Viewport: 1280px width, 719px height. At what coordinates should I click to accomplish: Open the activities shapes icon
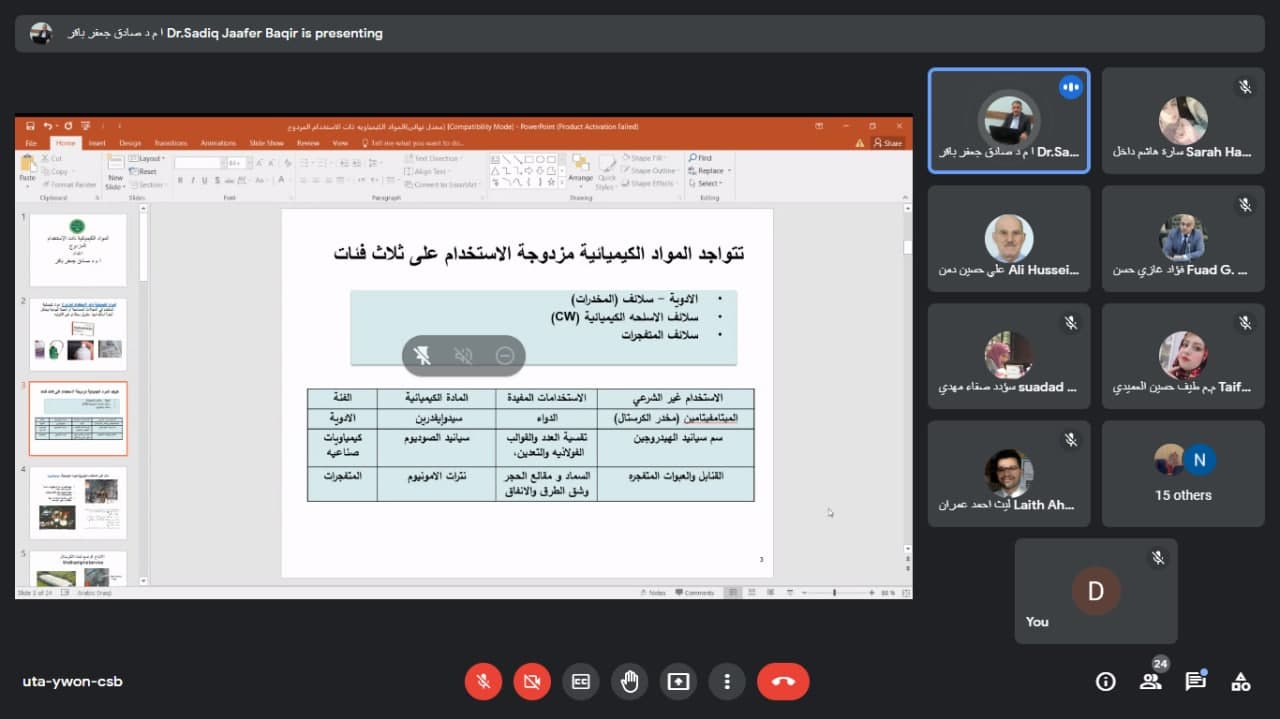1240,682
